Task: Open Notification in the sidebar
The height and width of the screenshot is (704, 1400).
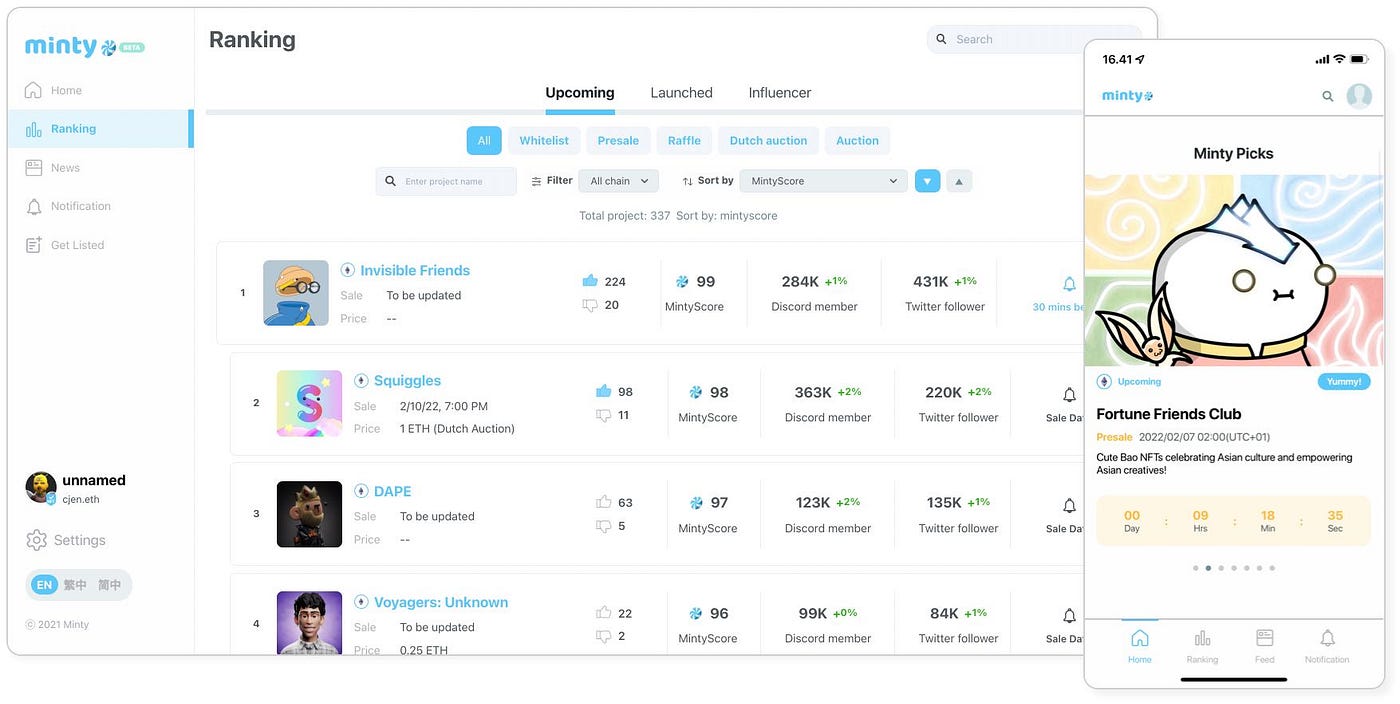Action: click(x=68, y=206)
